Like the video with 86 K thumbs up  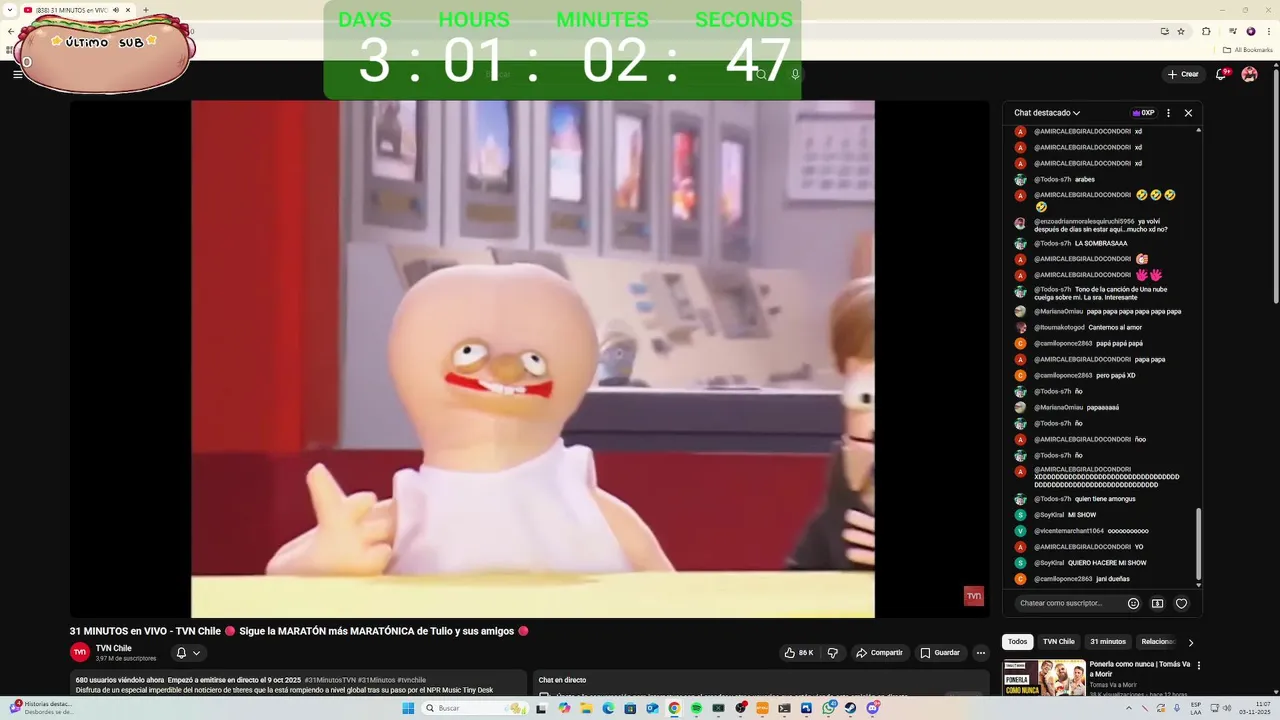click(x=798, y=653)
